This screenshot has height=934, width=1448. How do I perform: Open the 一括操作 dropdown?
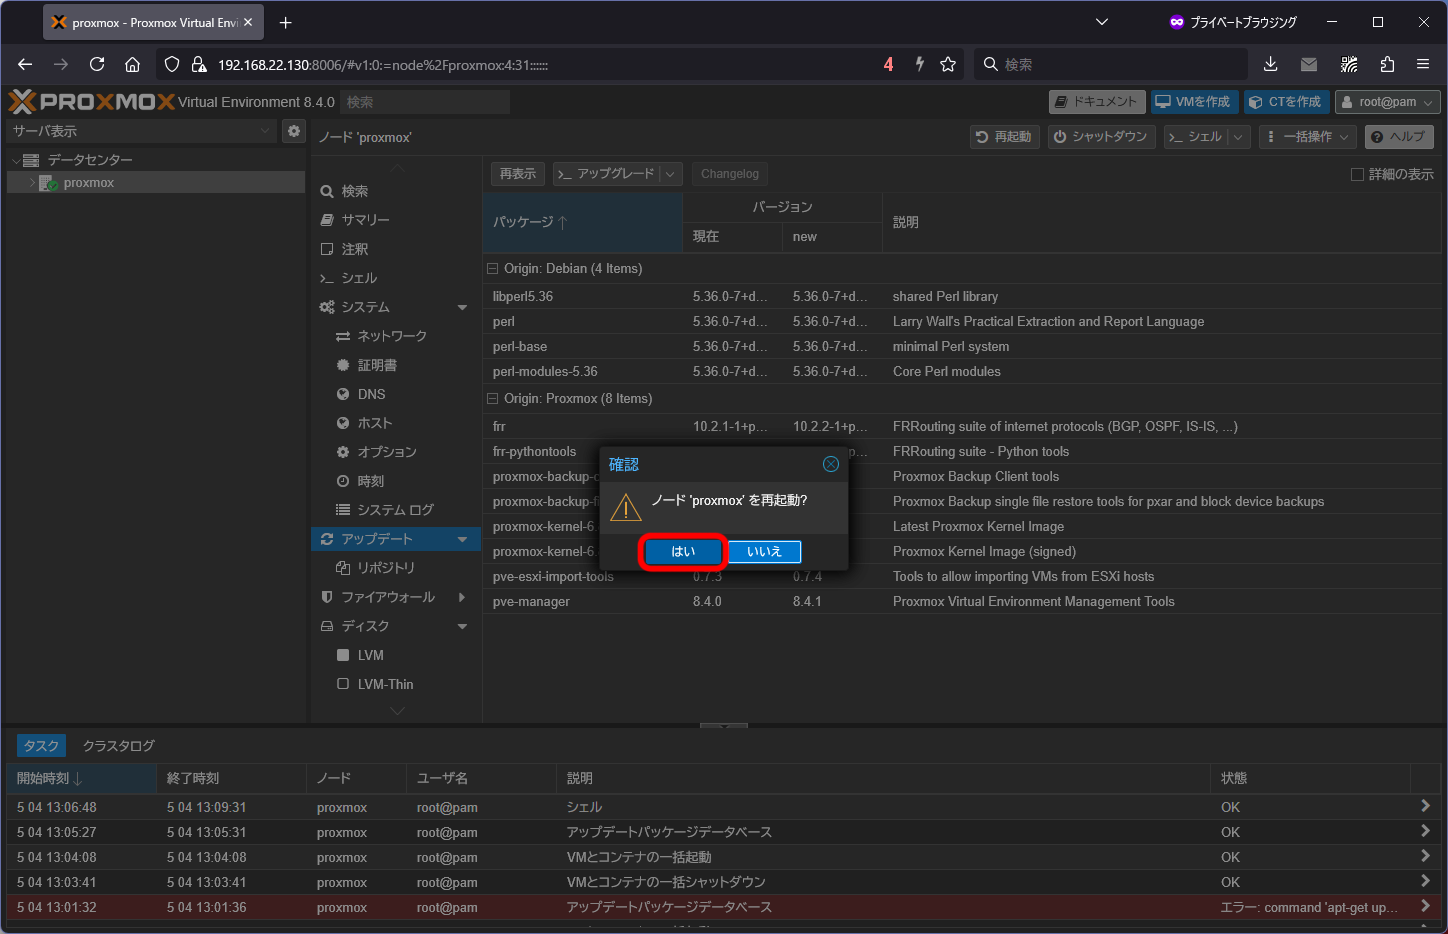coord(1308,136)
